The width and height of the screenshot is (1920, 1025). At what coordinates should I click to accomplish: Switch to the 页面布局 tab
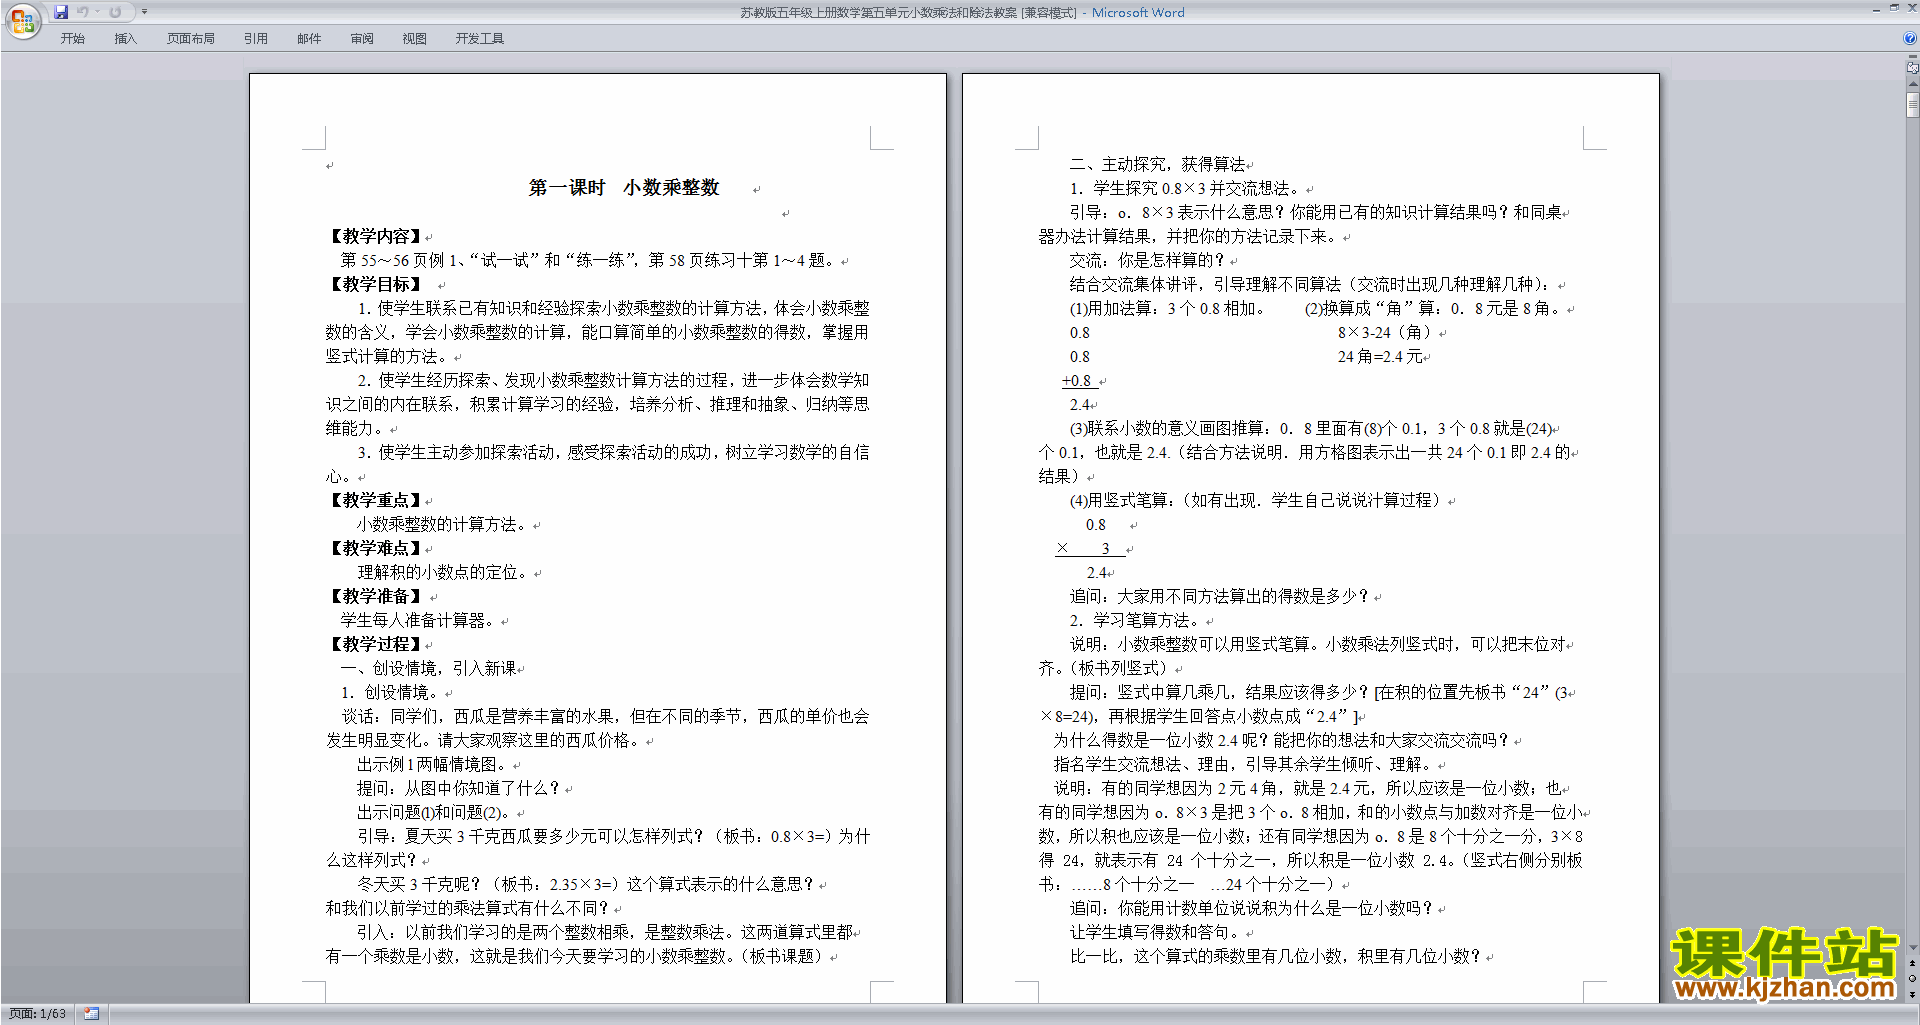point(191,39)
